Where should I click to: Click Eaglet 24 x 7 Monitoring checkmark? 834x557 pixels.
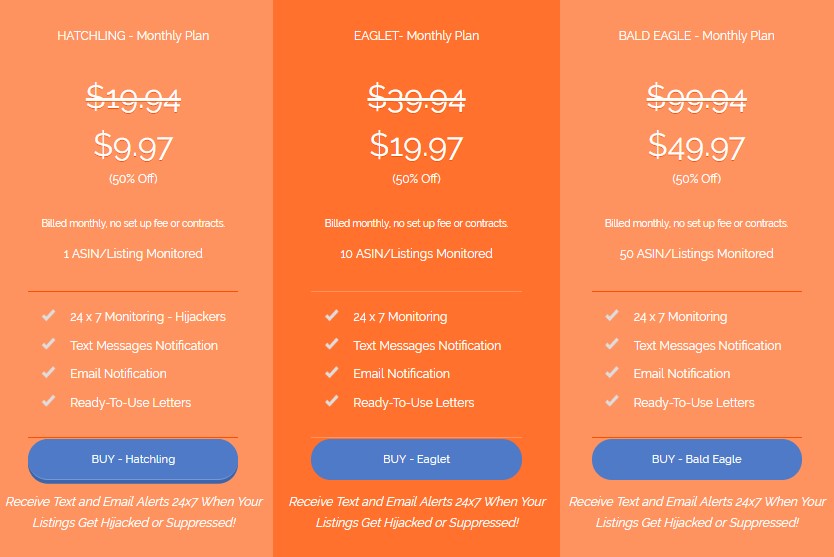(332, 315)
